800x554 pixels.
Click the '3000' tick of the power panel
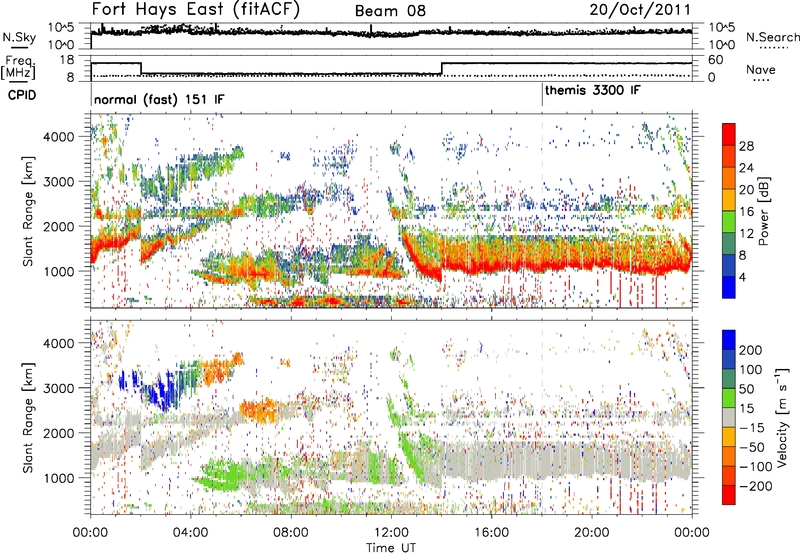(61, 182)
